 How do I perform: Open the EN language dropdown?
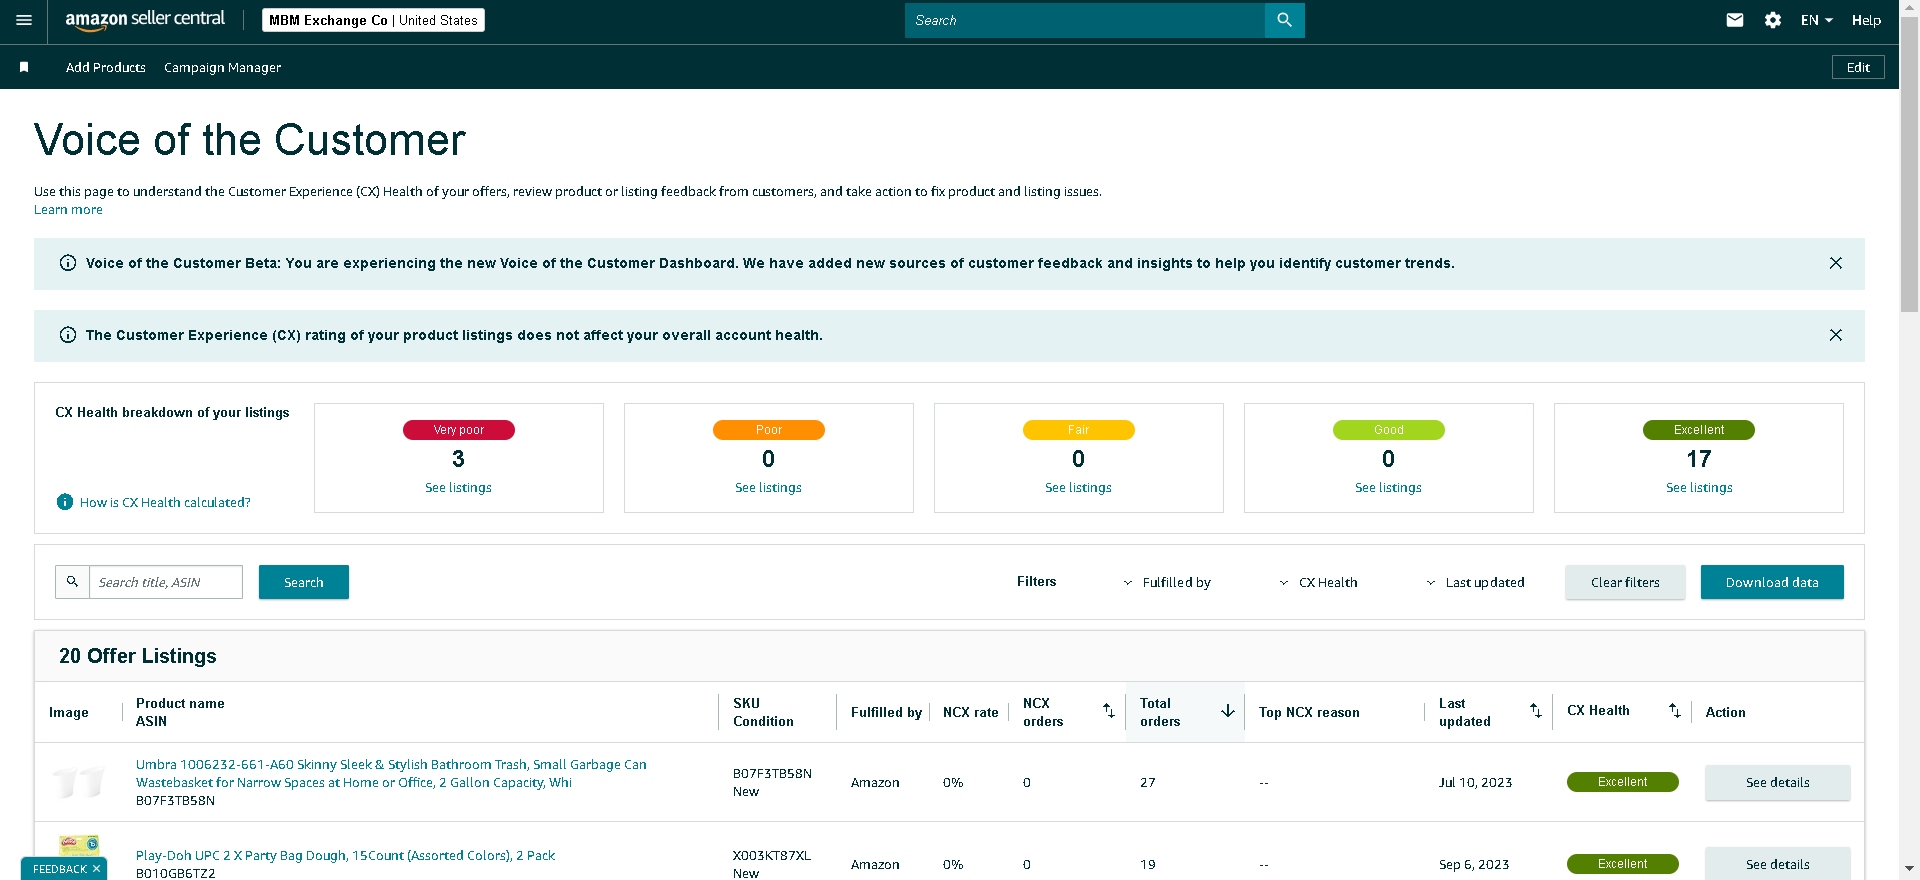point(1817,20)
